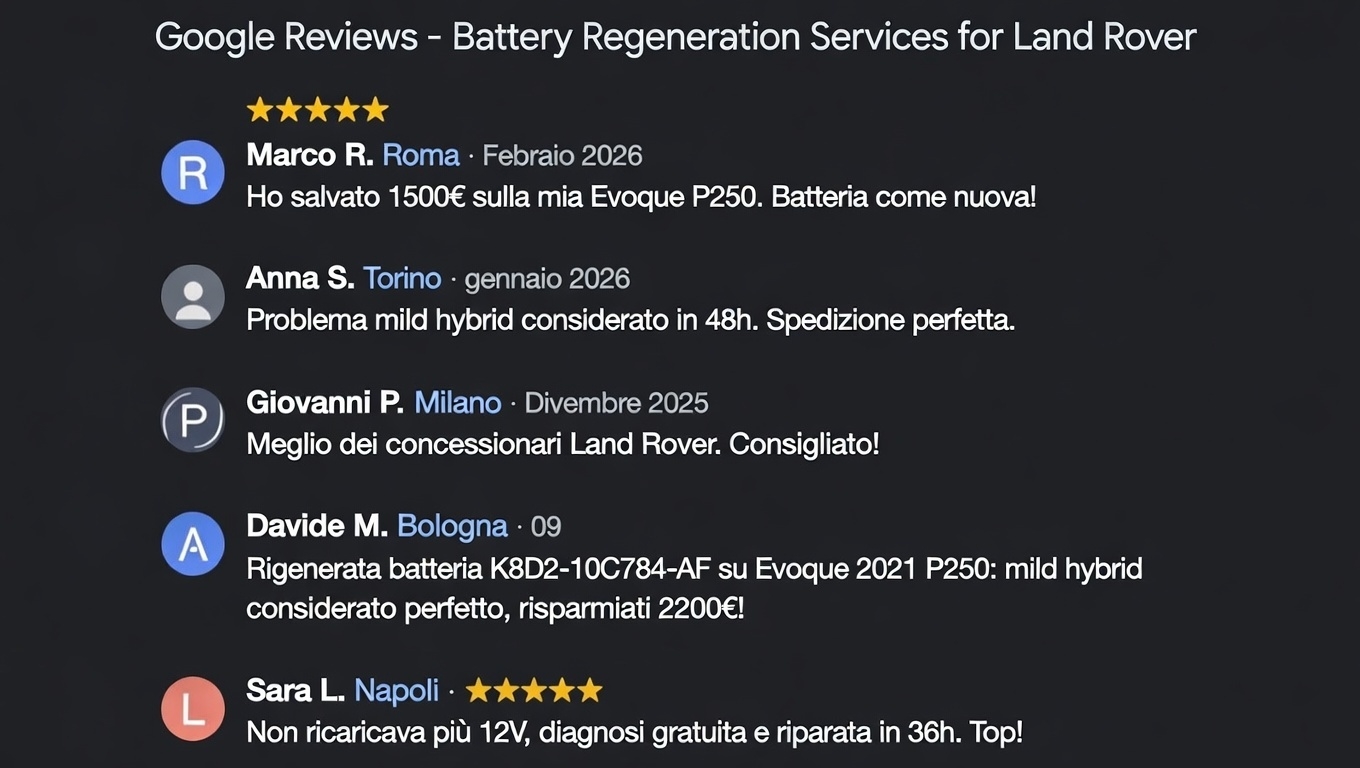Open the Bologna location link
This screenshot has height=768, width=1360.
point(452,526)
